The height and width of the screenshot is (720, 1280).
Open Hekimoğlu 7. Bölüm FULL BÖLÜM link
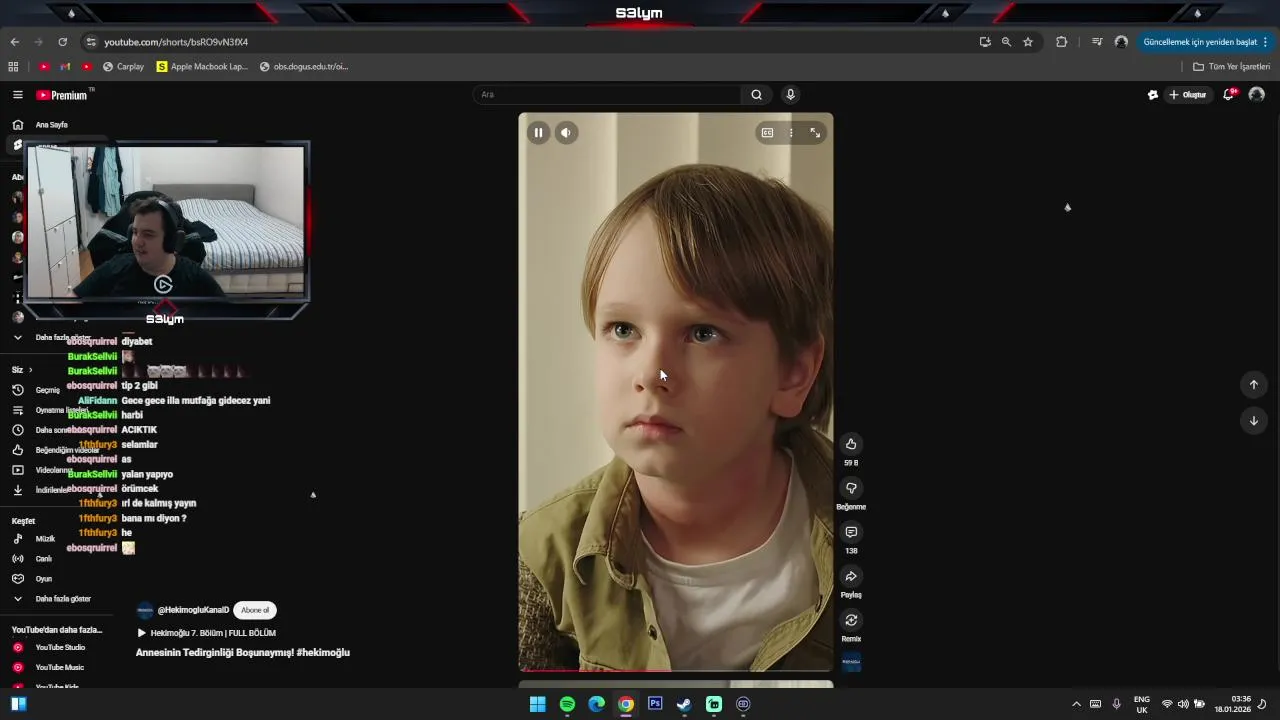click(206, 633)
